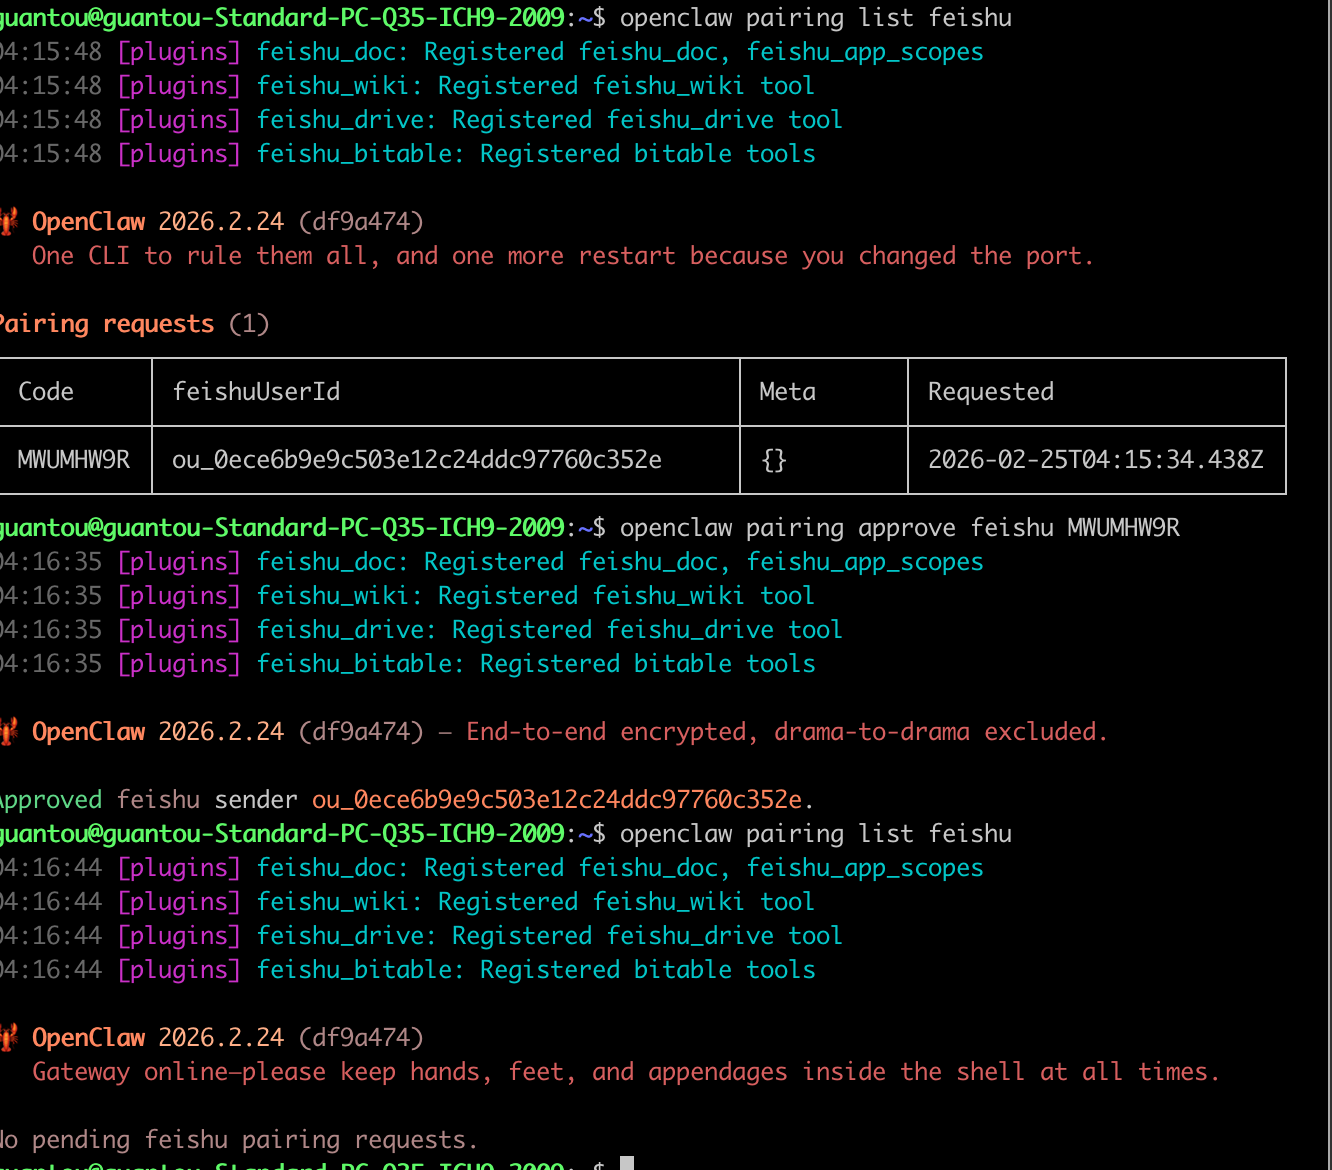The height and width of the screenshot is (1170, 1332).
Task: Click the "One CLI to rule them all" tagline
Action: (x=562, y=256)
